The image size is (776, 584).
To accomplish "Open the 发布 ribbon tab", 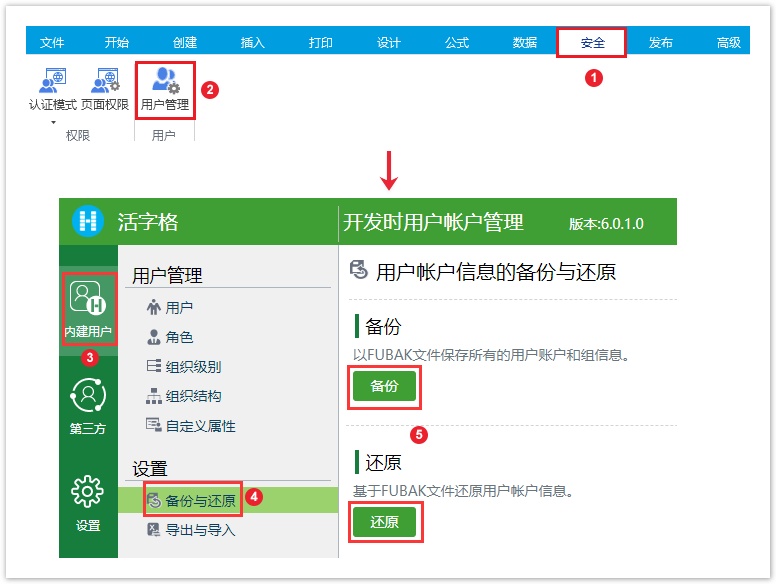I will [x=661, y=43].
